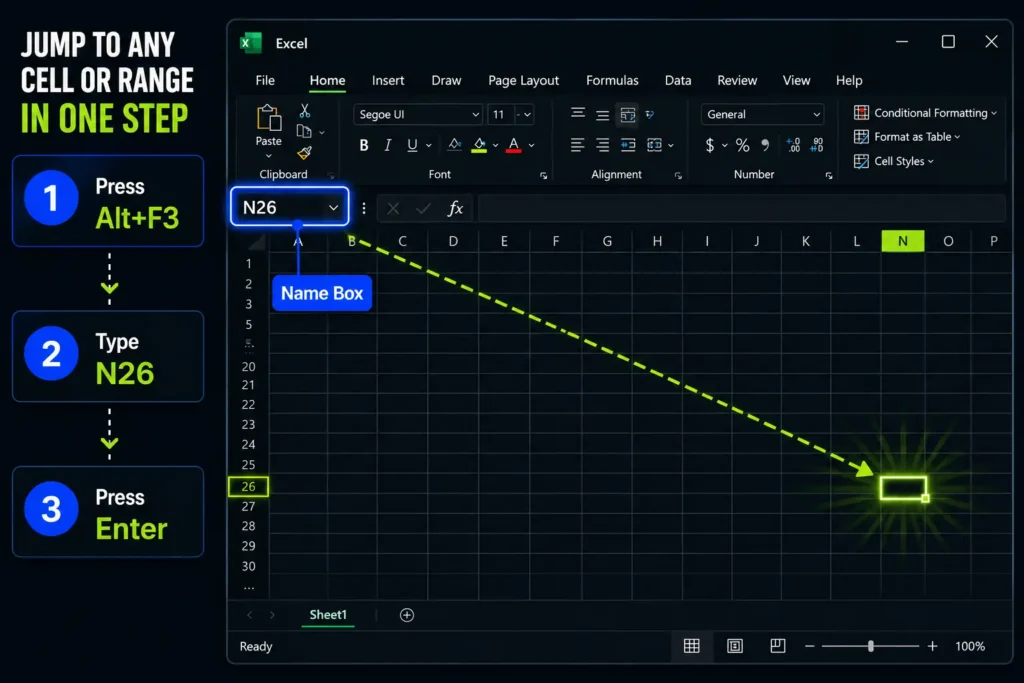Click the Merge & Center icon
This screenshot has height=683, width=1024.
(x=654, y=144)
